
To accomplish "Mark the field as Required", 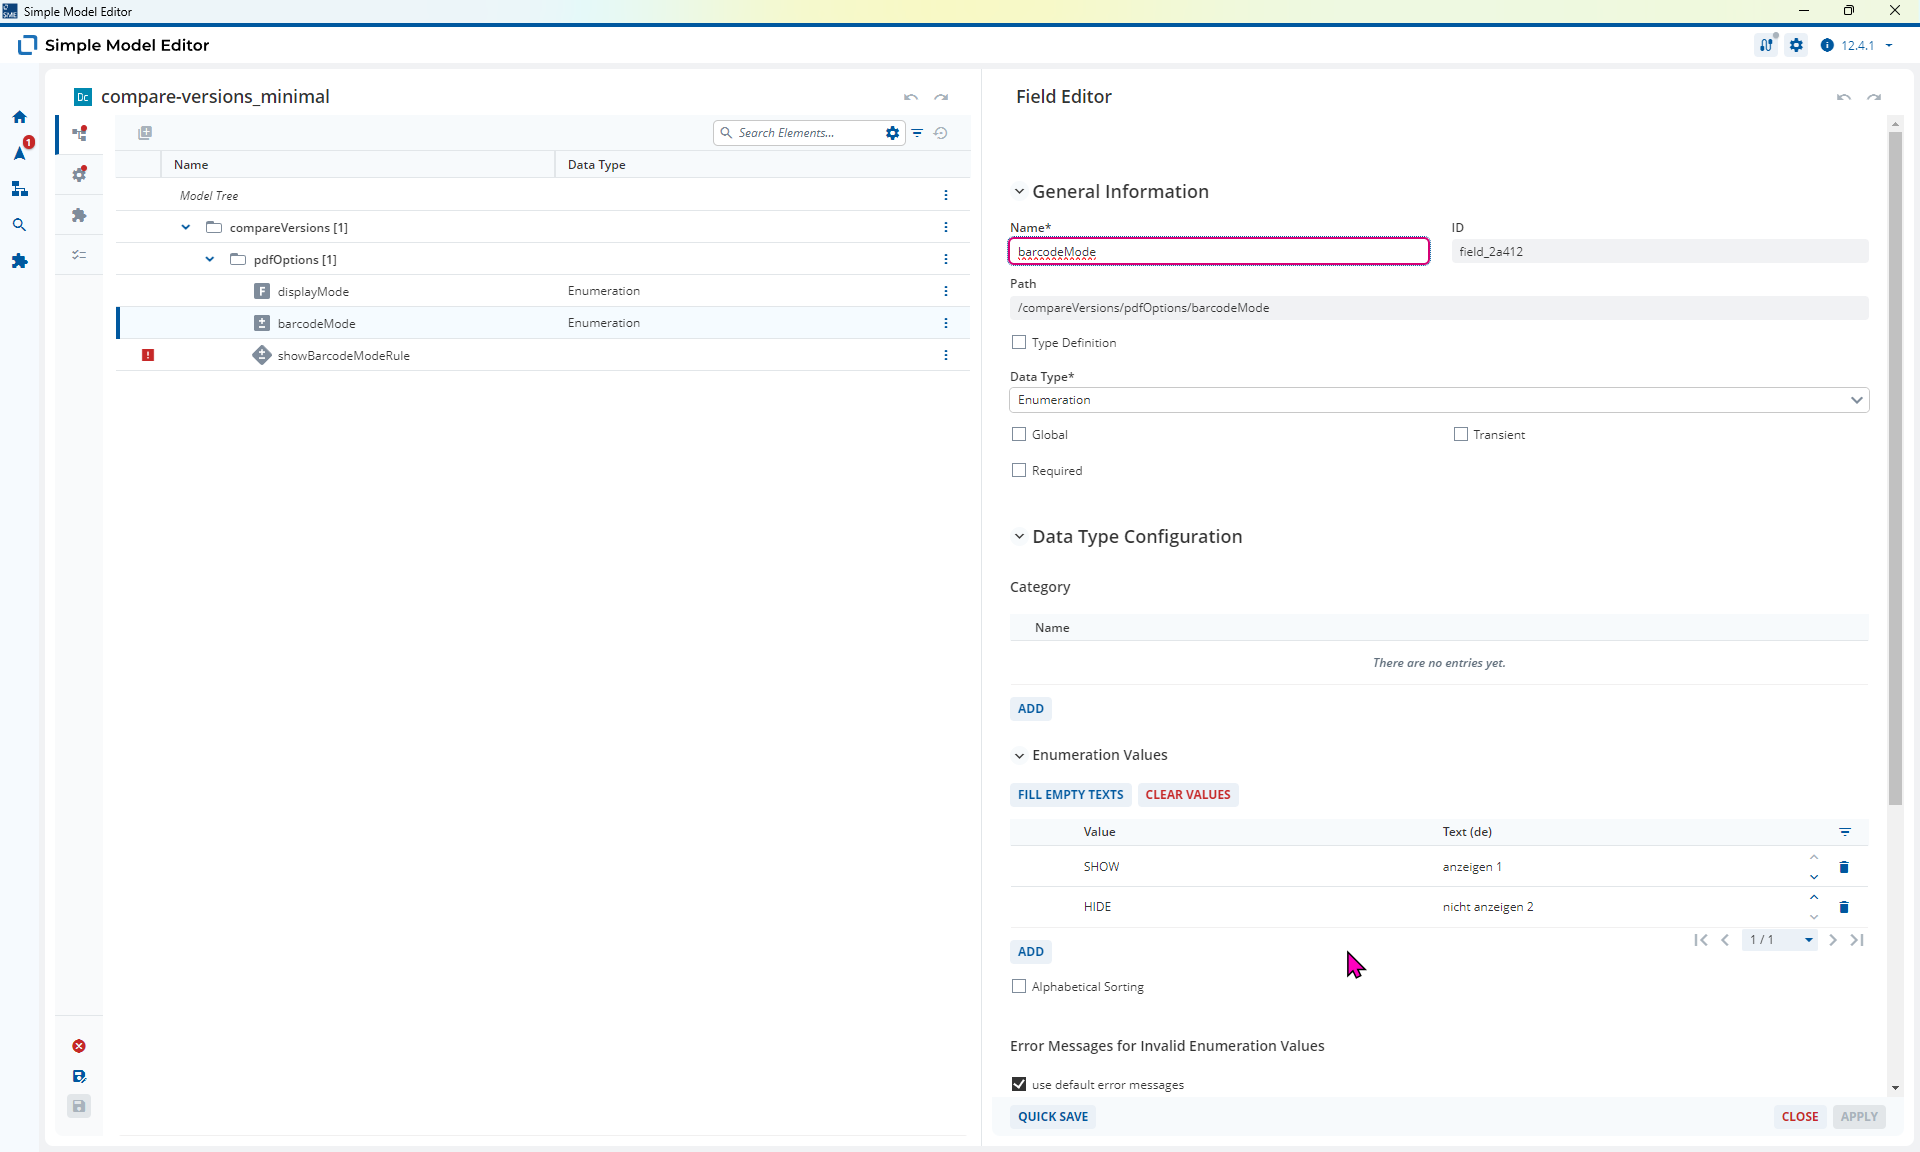I will tap(1019, 470).
